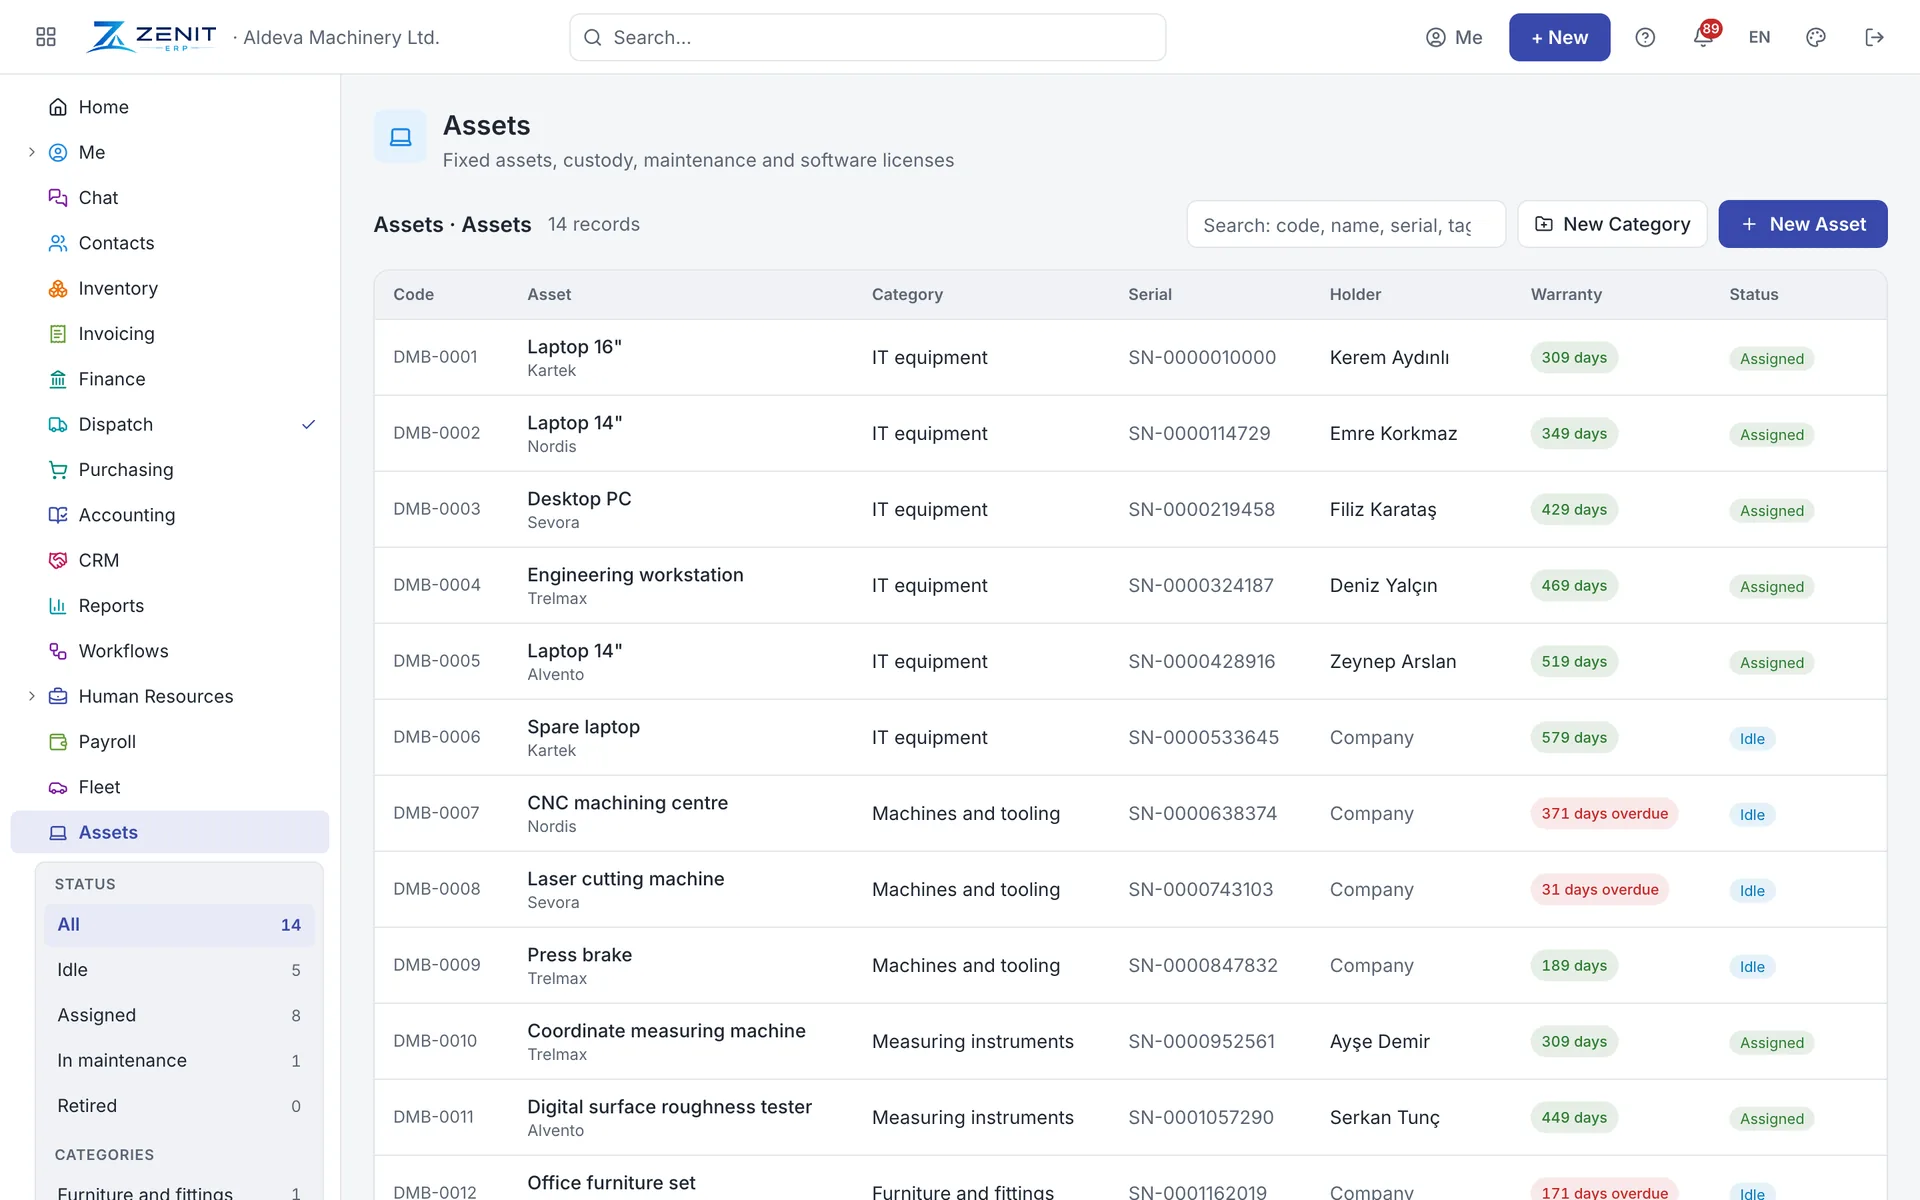Screen dimensions: 1920x1200
Task: Click the Warranty column header
Action: pyautogui.click(x=1566, y=294)
